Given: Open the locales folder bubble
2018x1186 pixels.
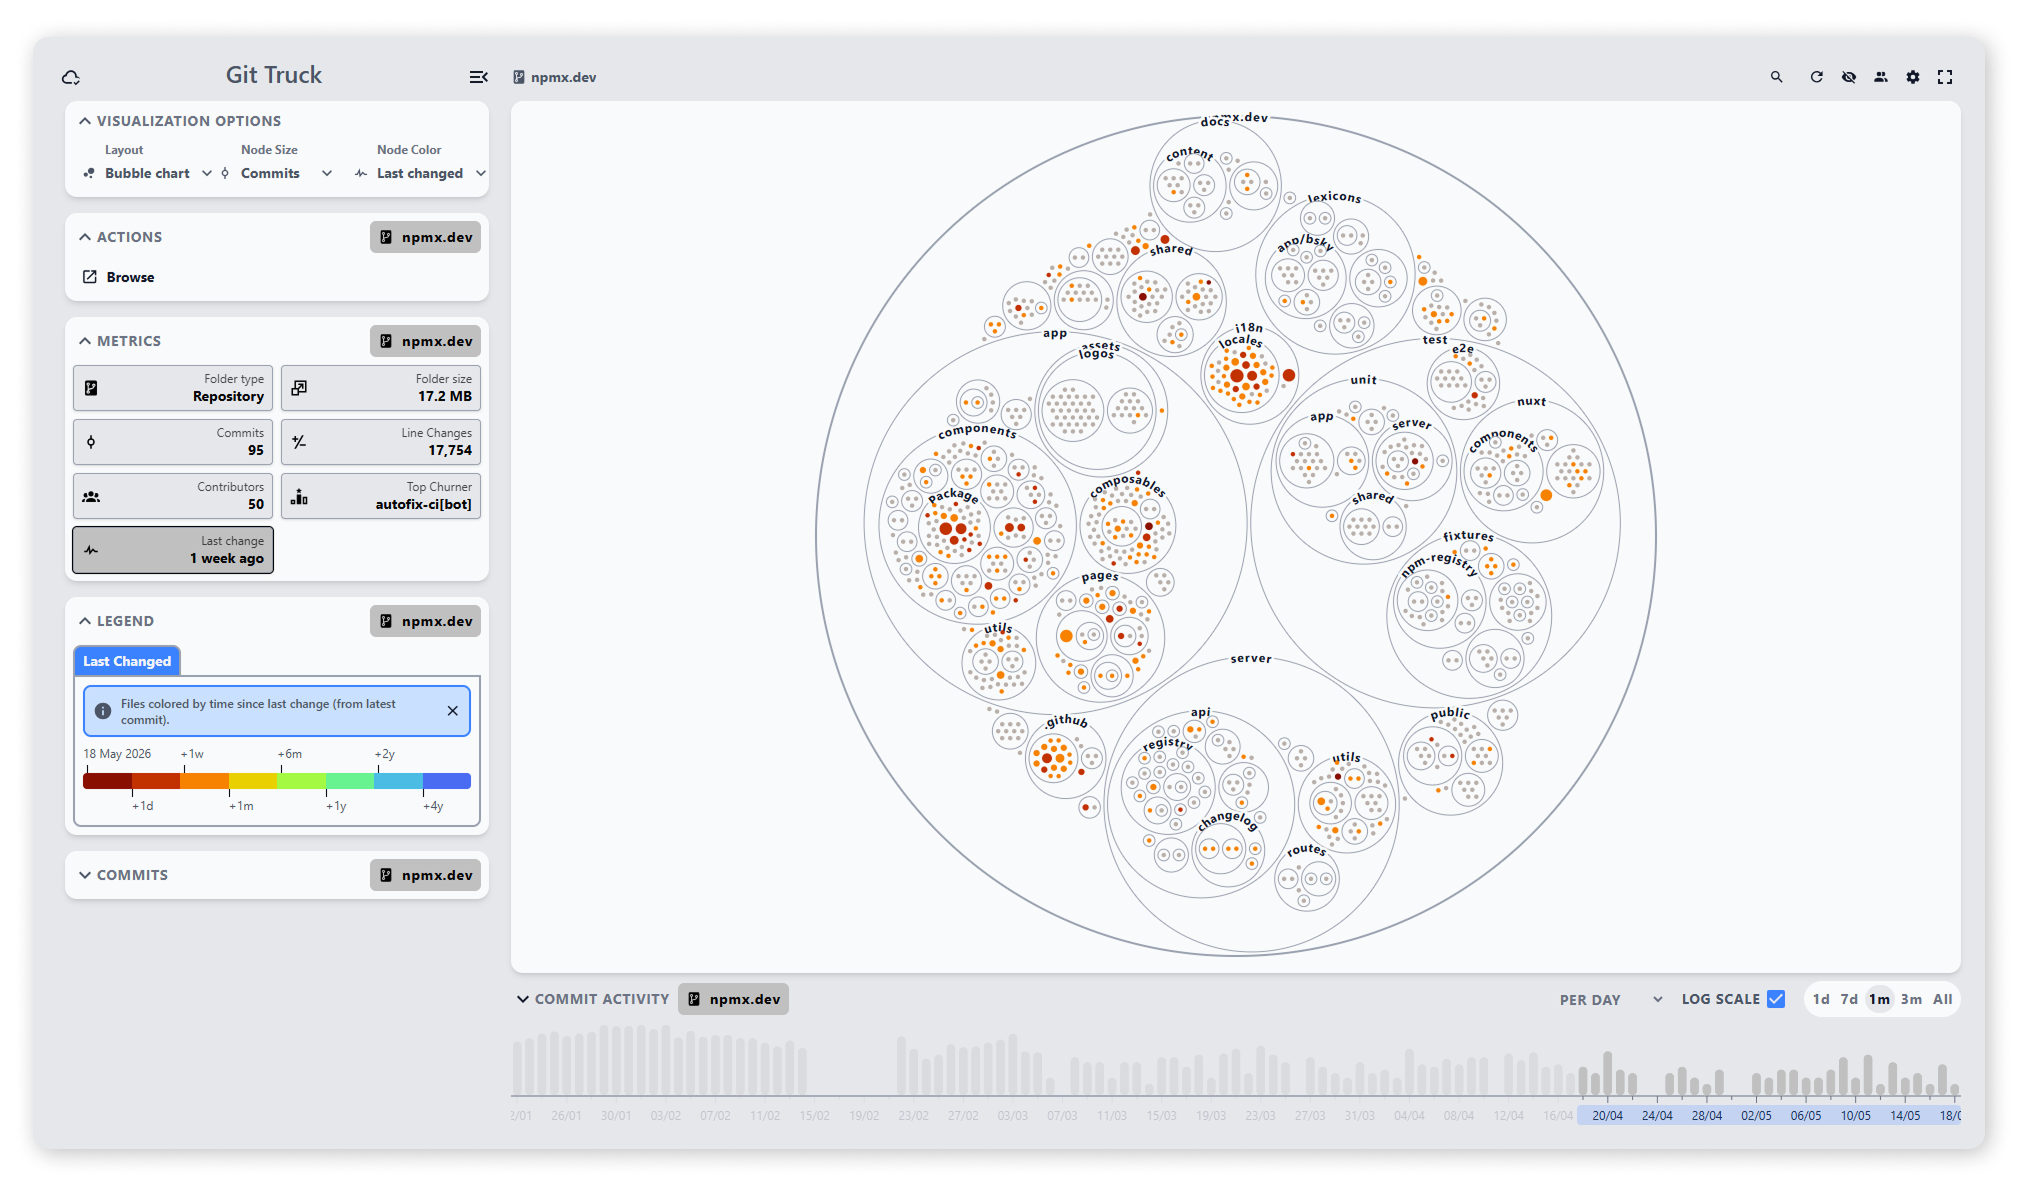Looking at the screenshot, I should click(1240, 373).
